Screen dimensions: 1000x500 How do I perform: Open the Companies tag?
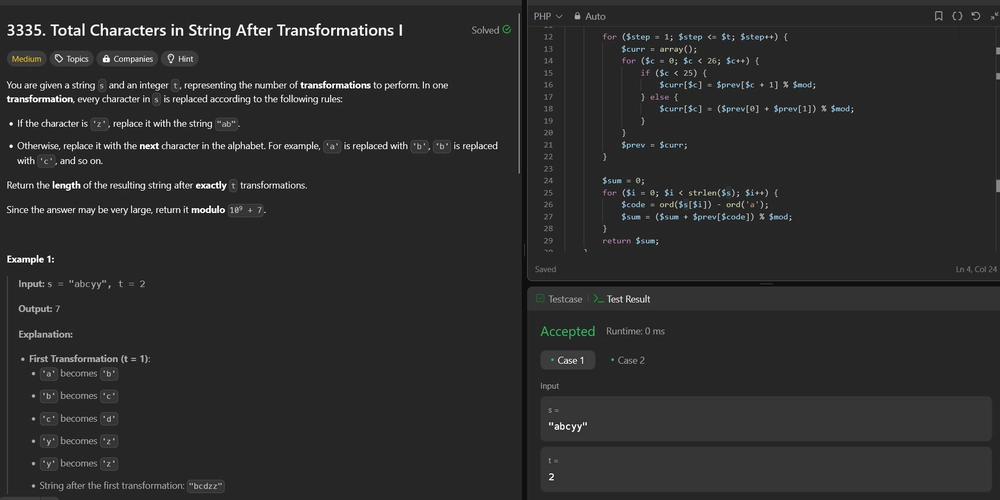(127, 59)
